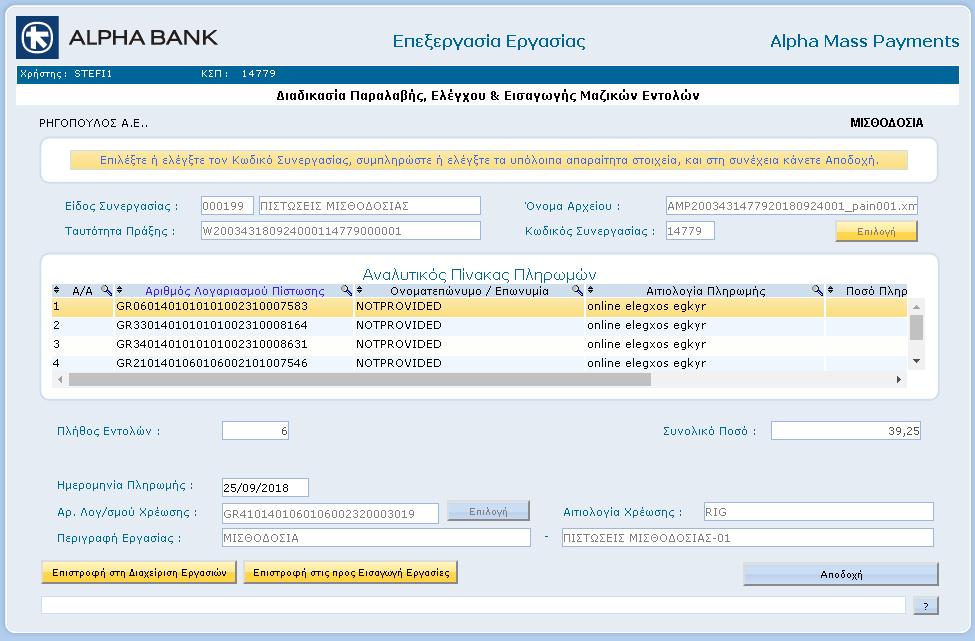This screenshot has width=975, height=641.
Task: Click the table's horizontal scroll right arrow
Action: click(x=899, y=379)
